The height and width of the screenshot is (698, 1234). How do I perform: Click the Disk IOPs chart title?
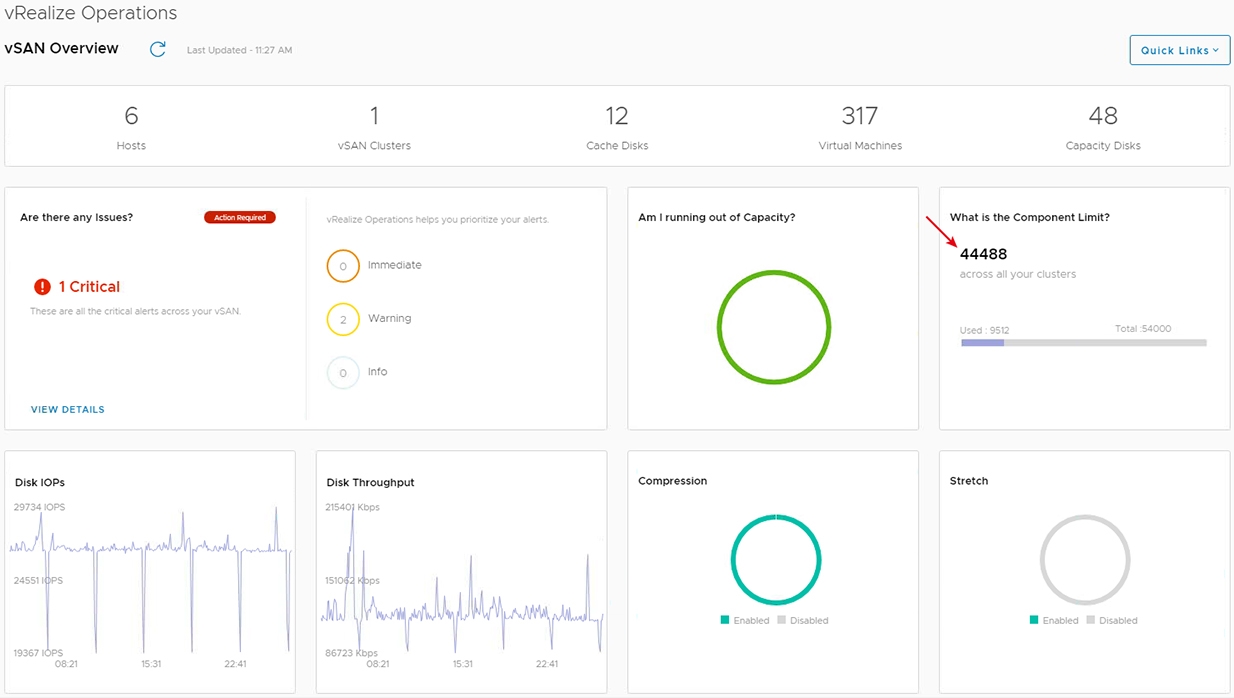tap(40, 482)
